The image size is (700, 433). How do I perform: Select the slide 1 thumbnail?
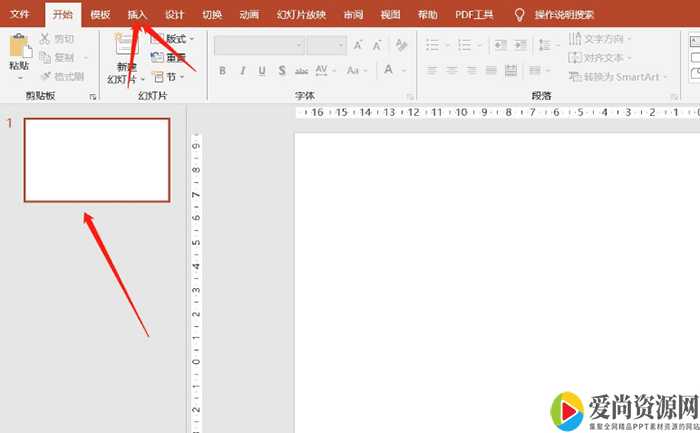pos(97,160)
